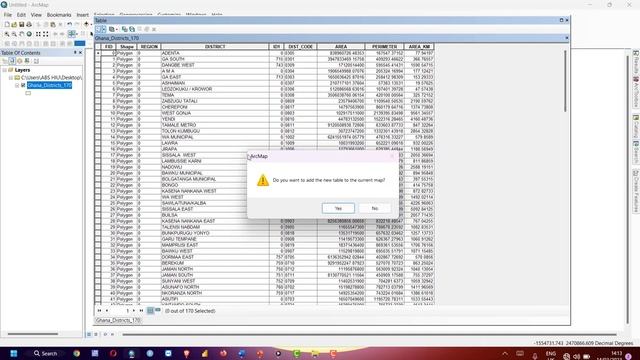
Task: Click Switch Selection icon in Table toolbar
Action: (132, 29)
